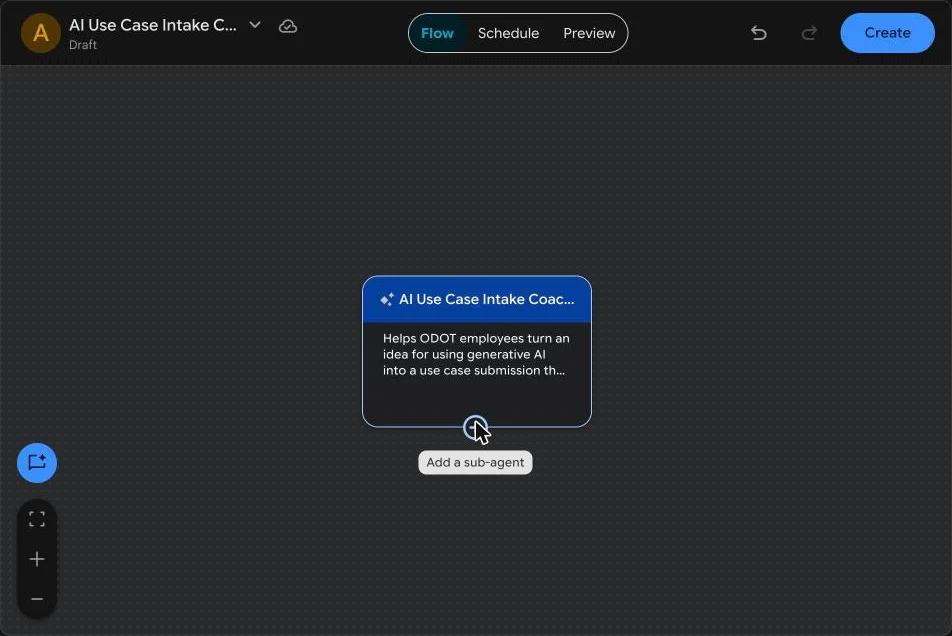This screenshot has height=636, width=952.
Task: Click the Draft status label
Action: click(83, 45)
